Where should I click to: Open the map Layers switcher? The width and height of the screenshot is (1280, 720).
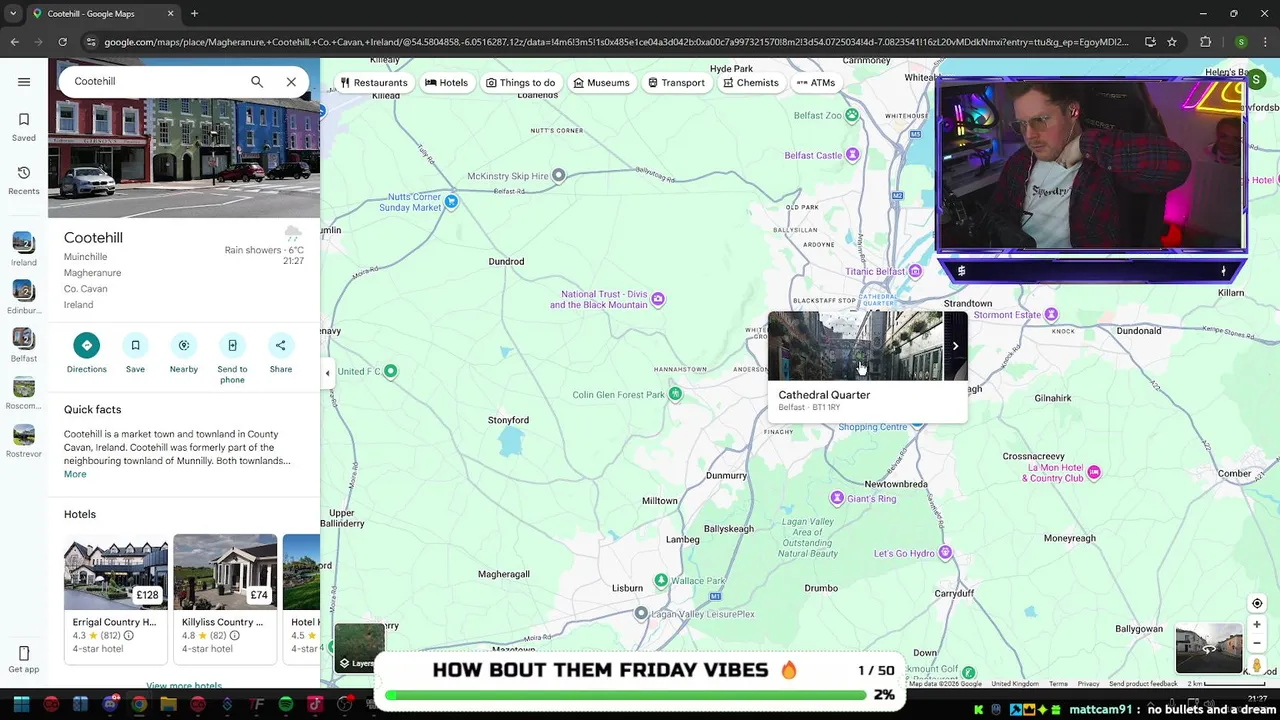(x=359, y=648)
